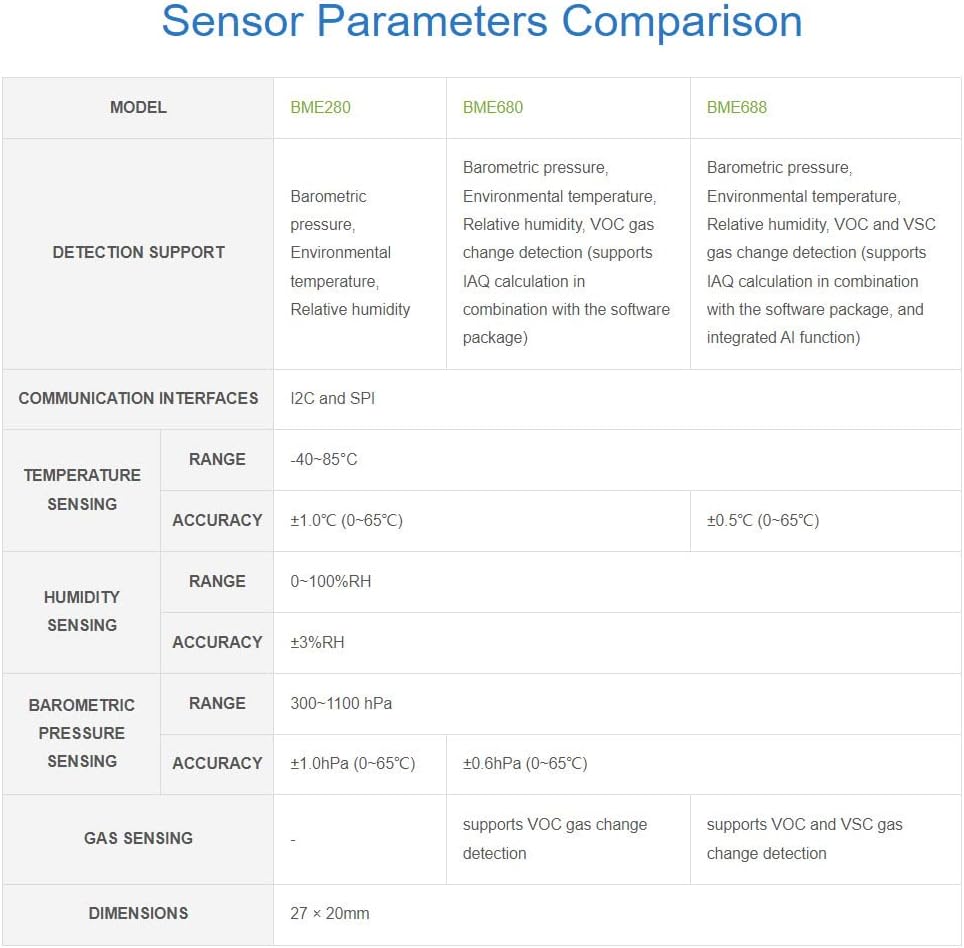This screenshot has width=964, height=948.
Task: Click the HUMIDITY SENSING row label
Action: point(82,611)
